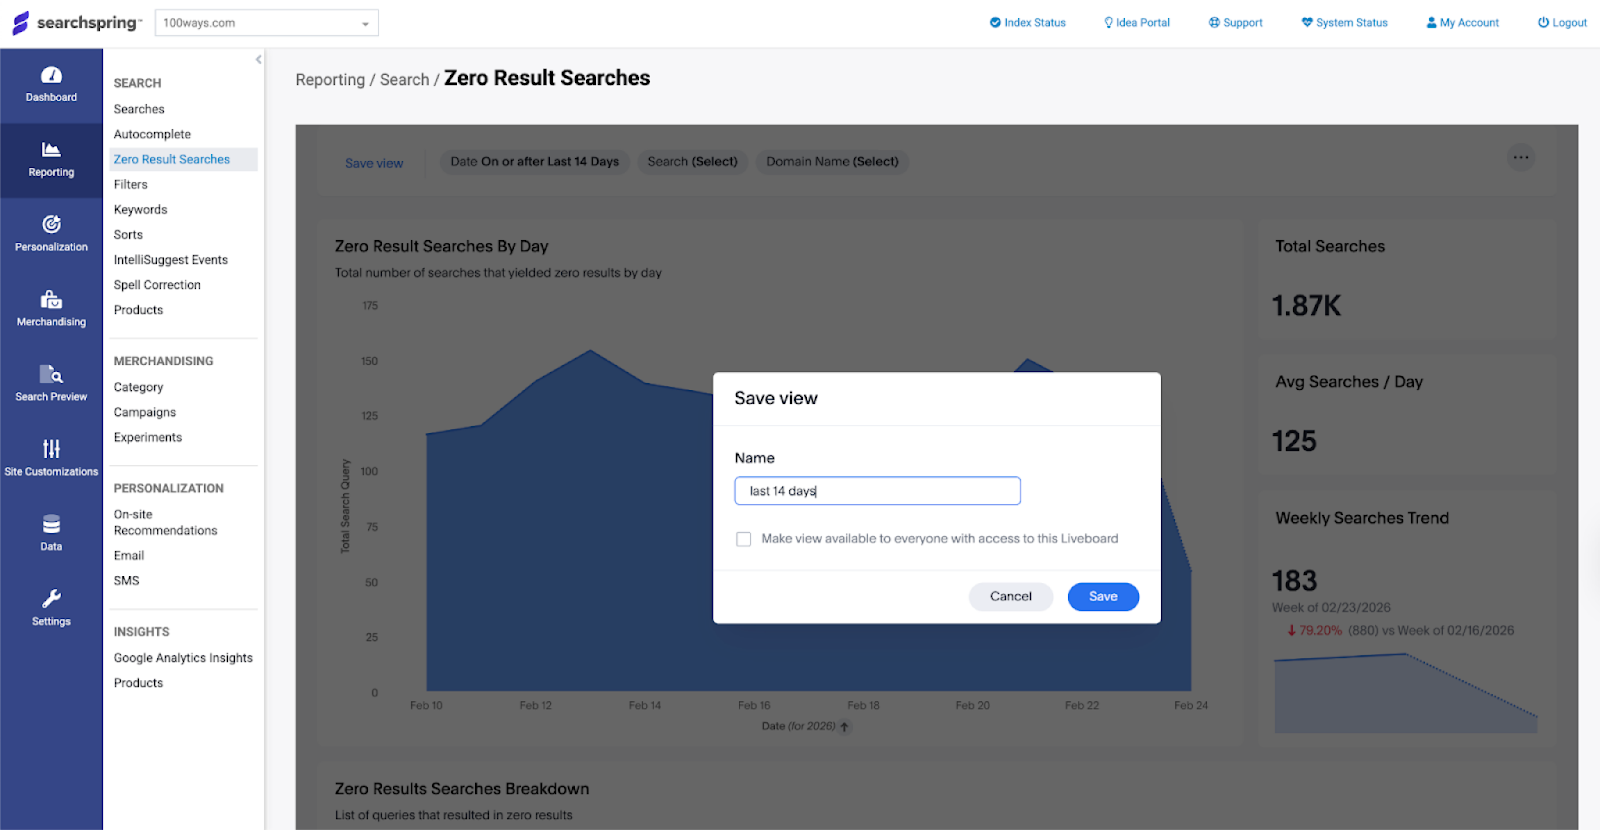The image size is (1600, 830).
Task: Open Search Preview icon
Action: coord(51,375)
